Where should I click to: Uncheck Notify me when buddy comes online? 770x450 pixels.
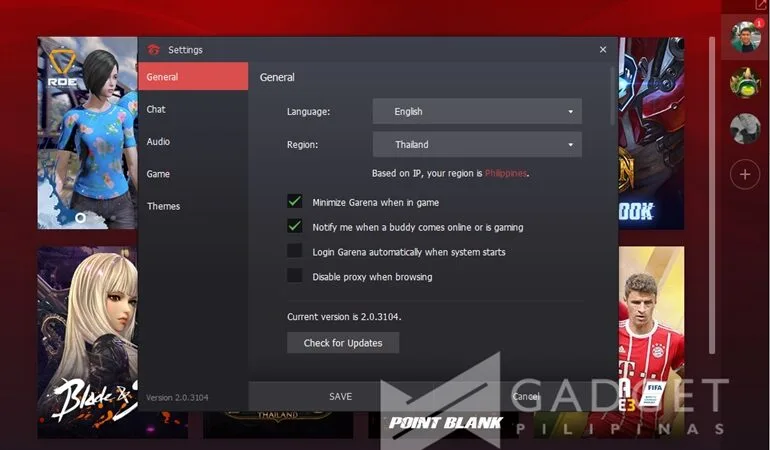click(295, 226)
